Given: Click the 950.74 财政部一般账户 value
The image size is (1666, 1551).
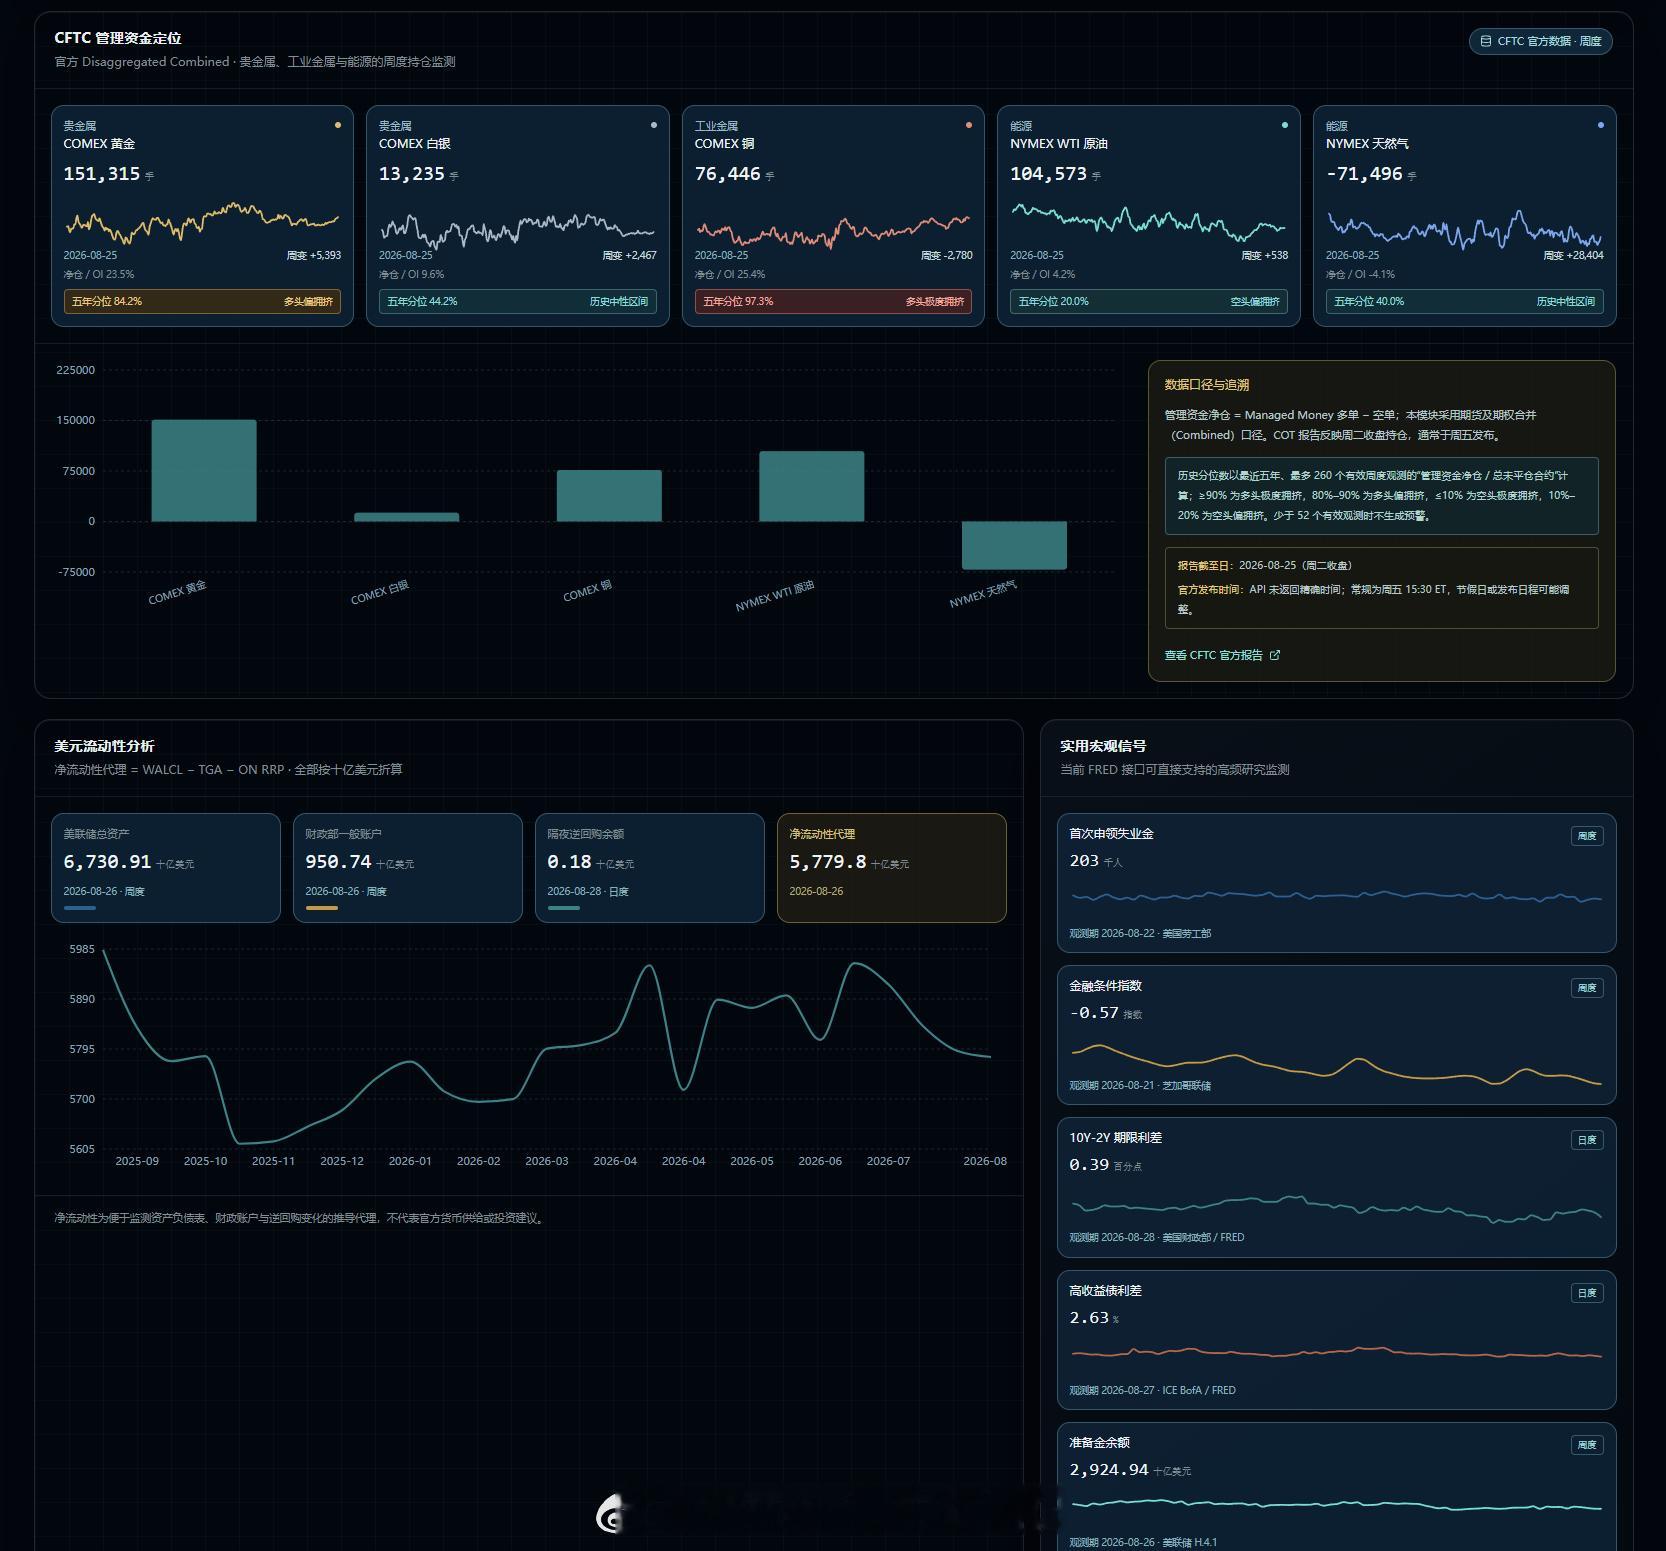Looking at the screenshot, I should [x=338, y=862].
